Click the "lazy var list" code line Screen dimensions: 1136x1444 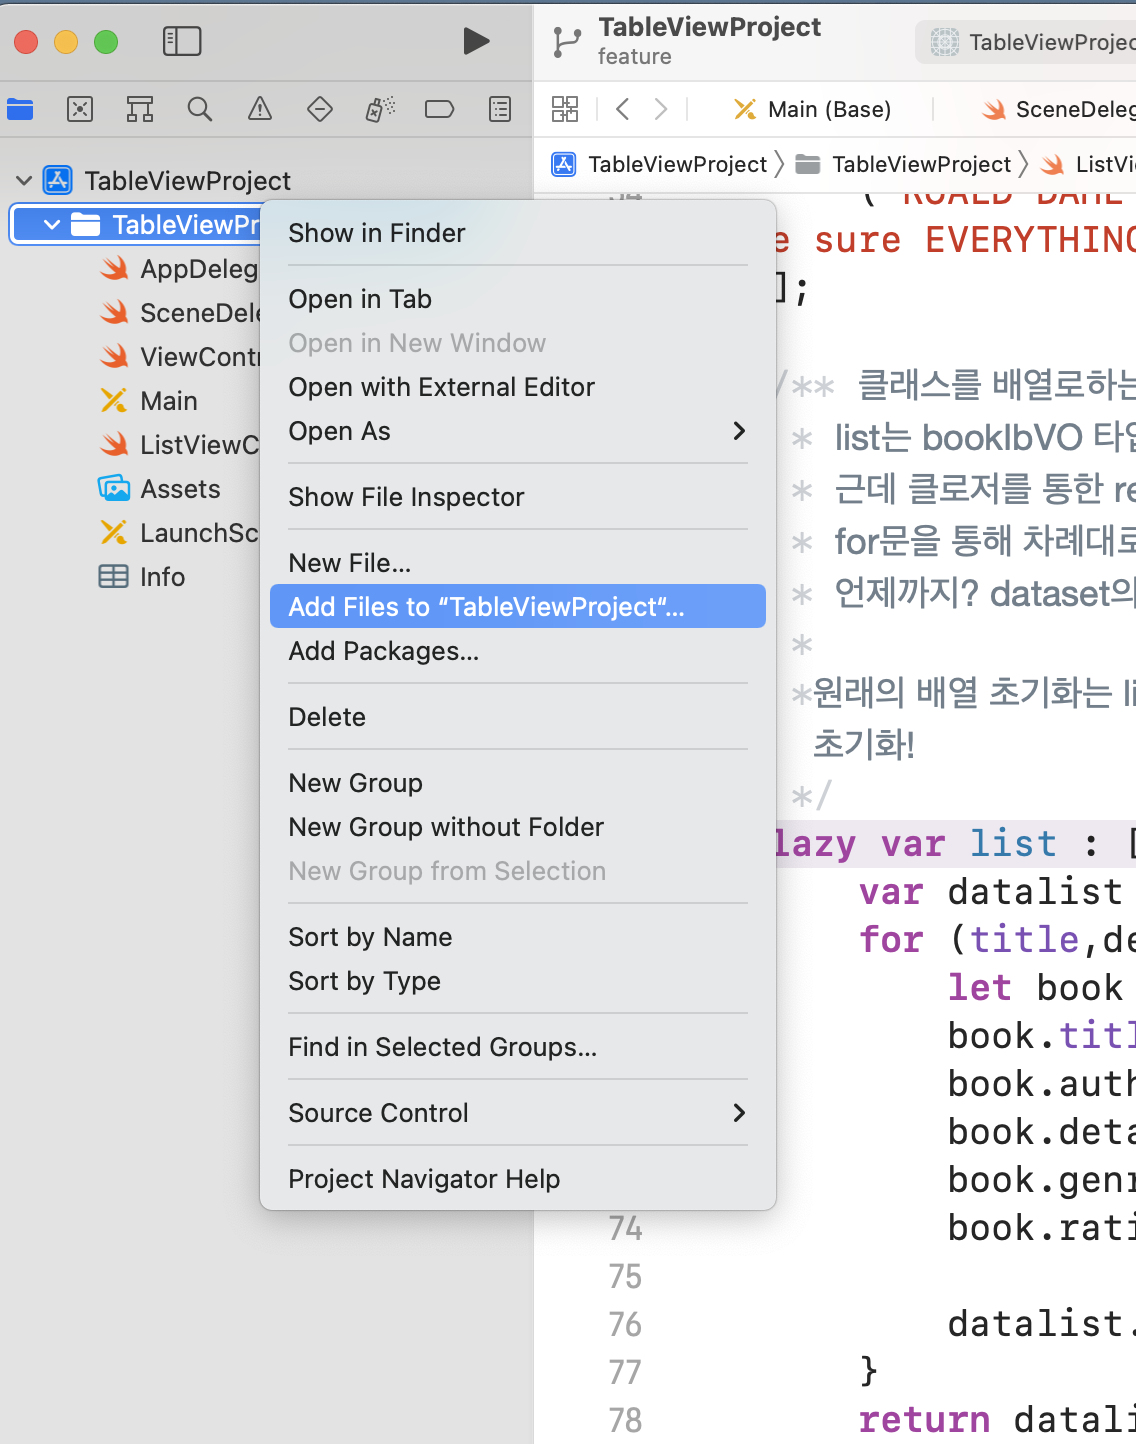point(956,844)
